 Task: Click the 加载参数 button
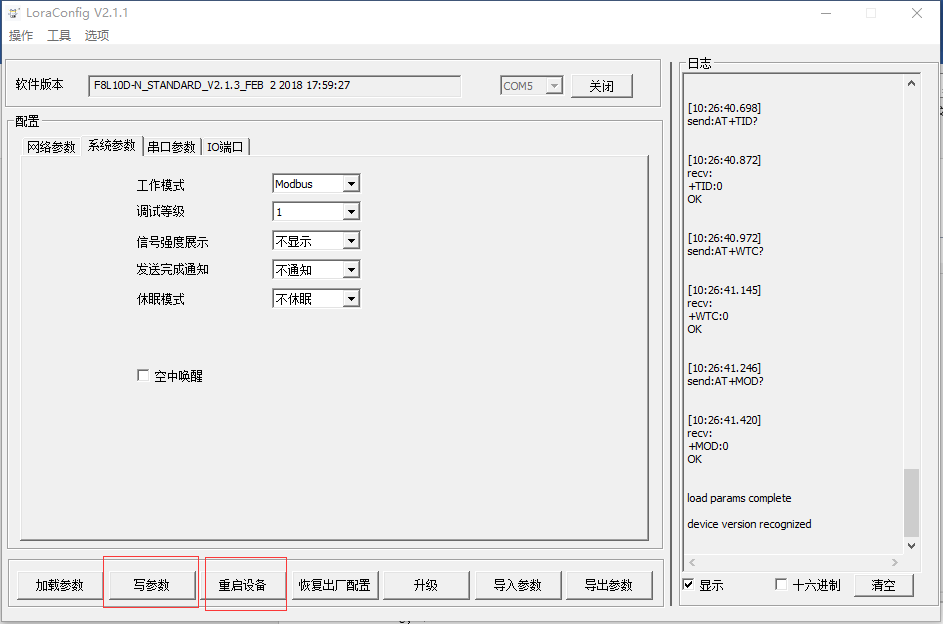pos(60,585)
